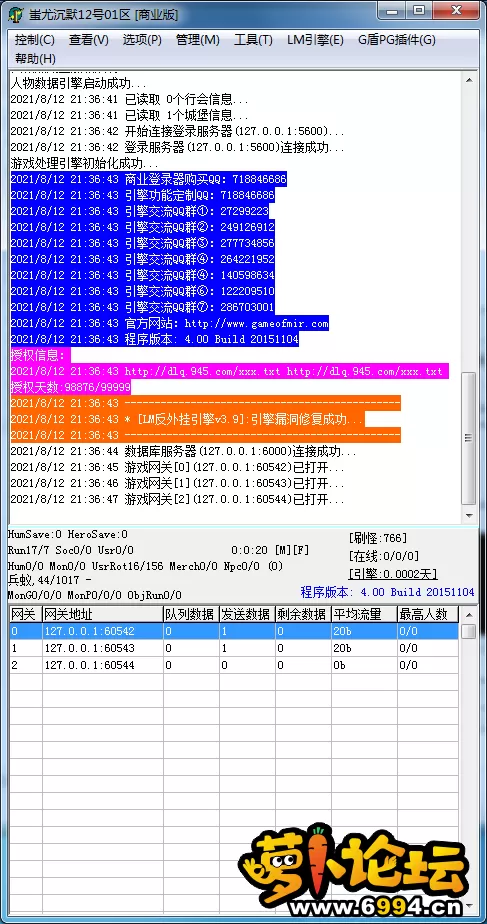
Task: Click the 引擎交流QQ群⑥ 122209510 line
Action: point(142,291)
